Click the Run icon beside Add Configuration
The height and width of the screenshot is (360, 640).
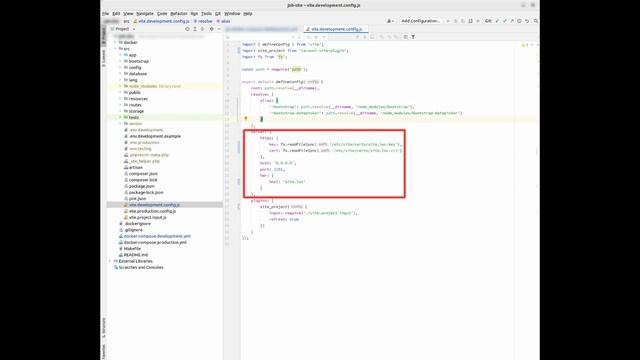point(448,21)
